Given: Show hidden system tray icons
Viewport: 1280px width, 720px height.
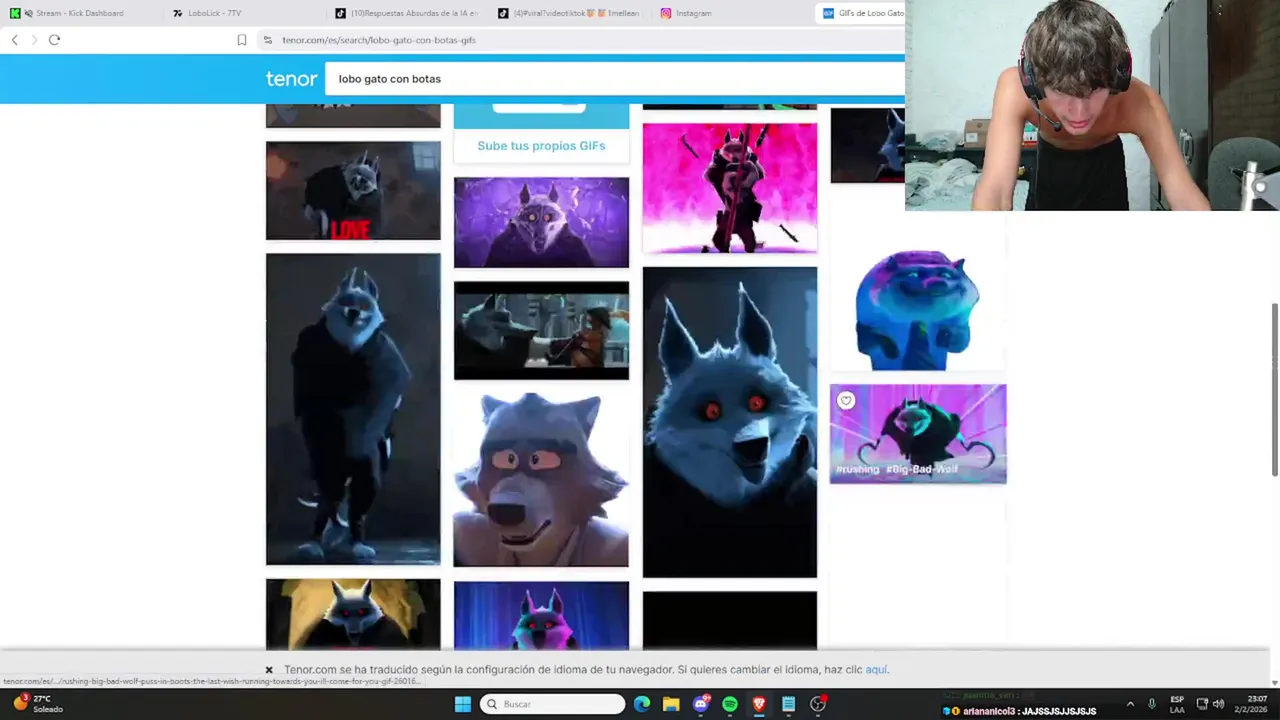Looking at the screenshot, I should [x=1130, y=704].
